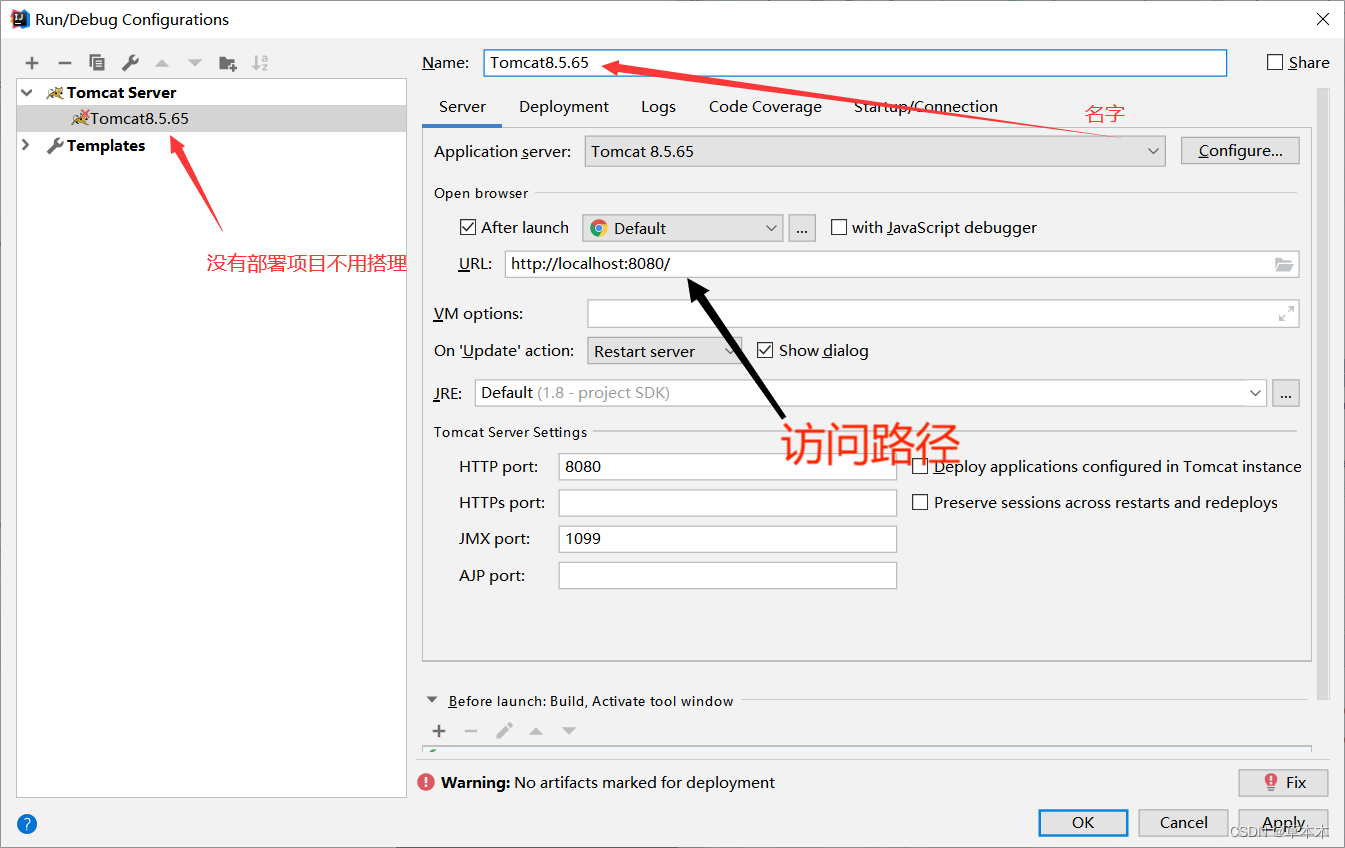
Task: Select Tomcat8.5.65 configuration in tree
Action: pyautogui.click(x=211, y=118)
